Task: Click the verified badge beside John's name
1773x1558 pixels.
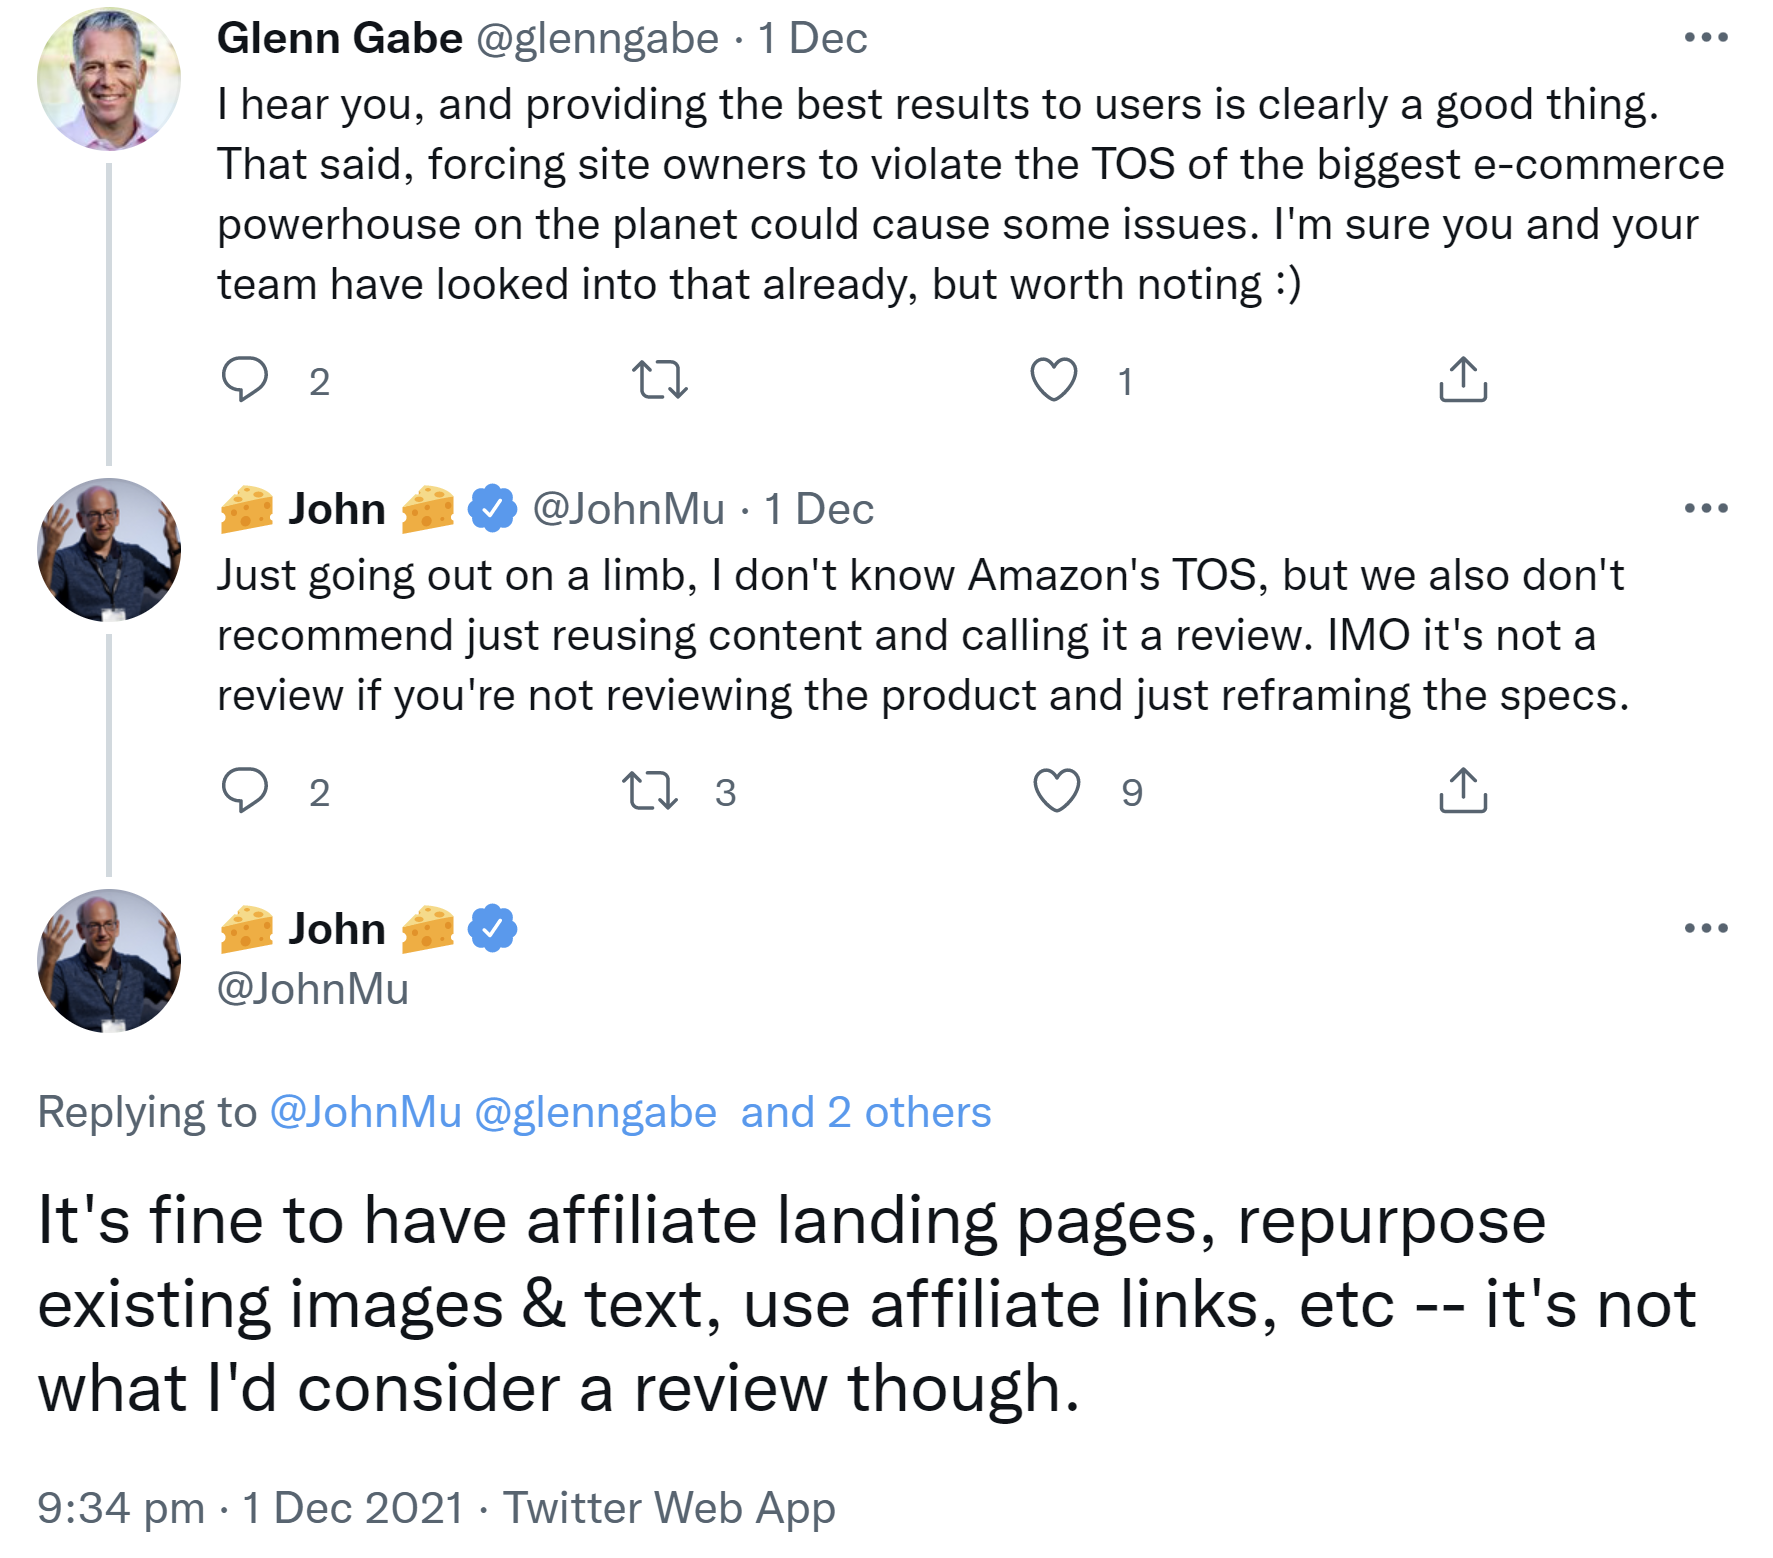Action: (x=492, y=928)
